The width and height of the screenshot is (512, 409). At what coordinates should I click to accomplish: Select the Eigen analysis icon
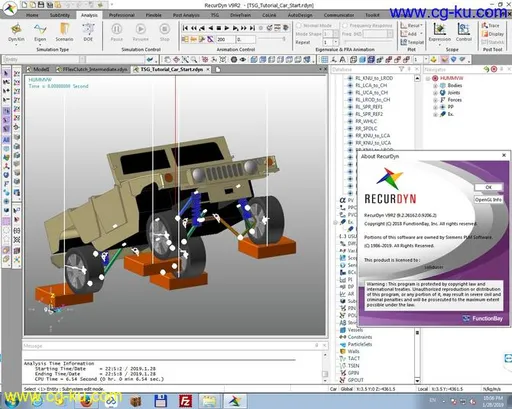[40, 32]
